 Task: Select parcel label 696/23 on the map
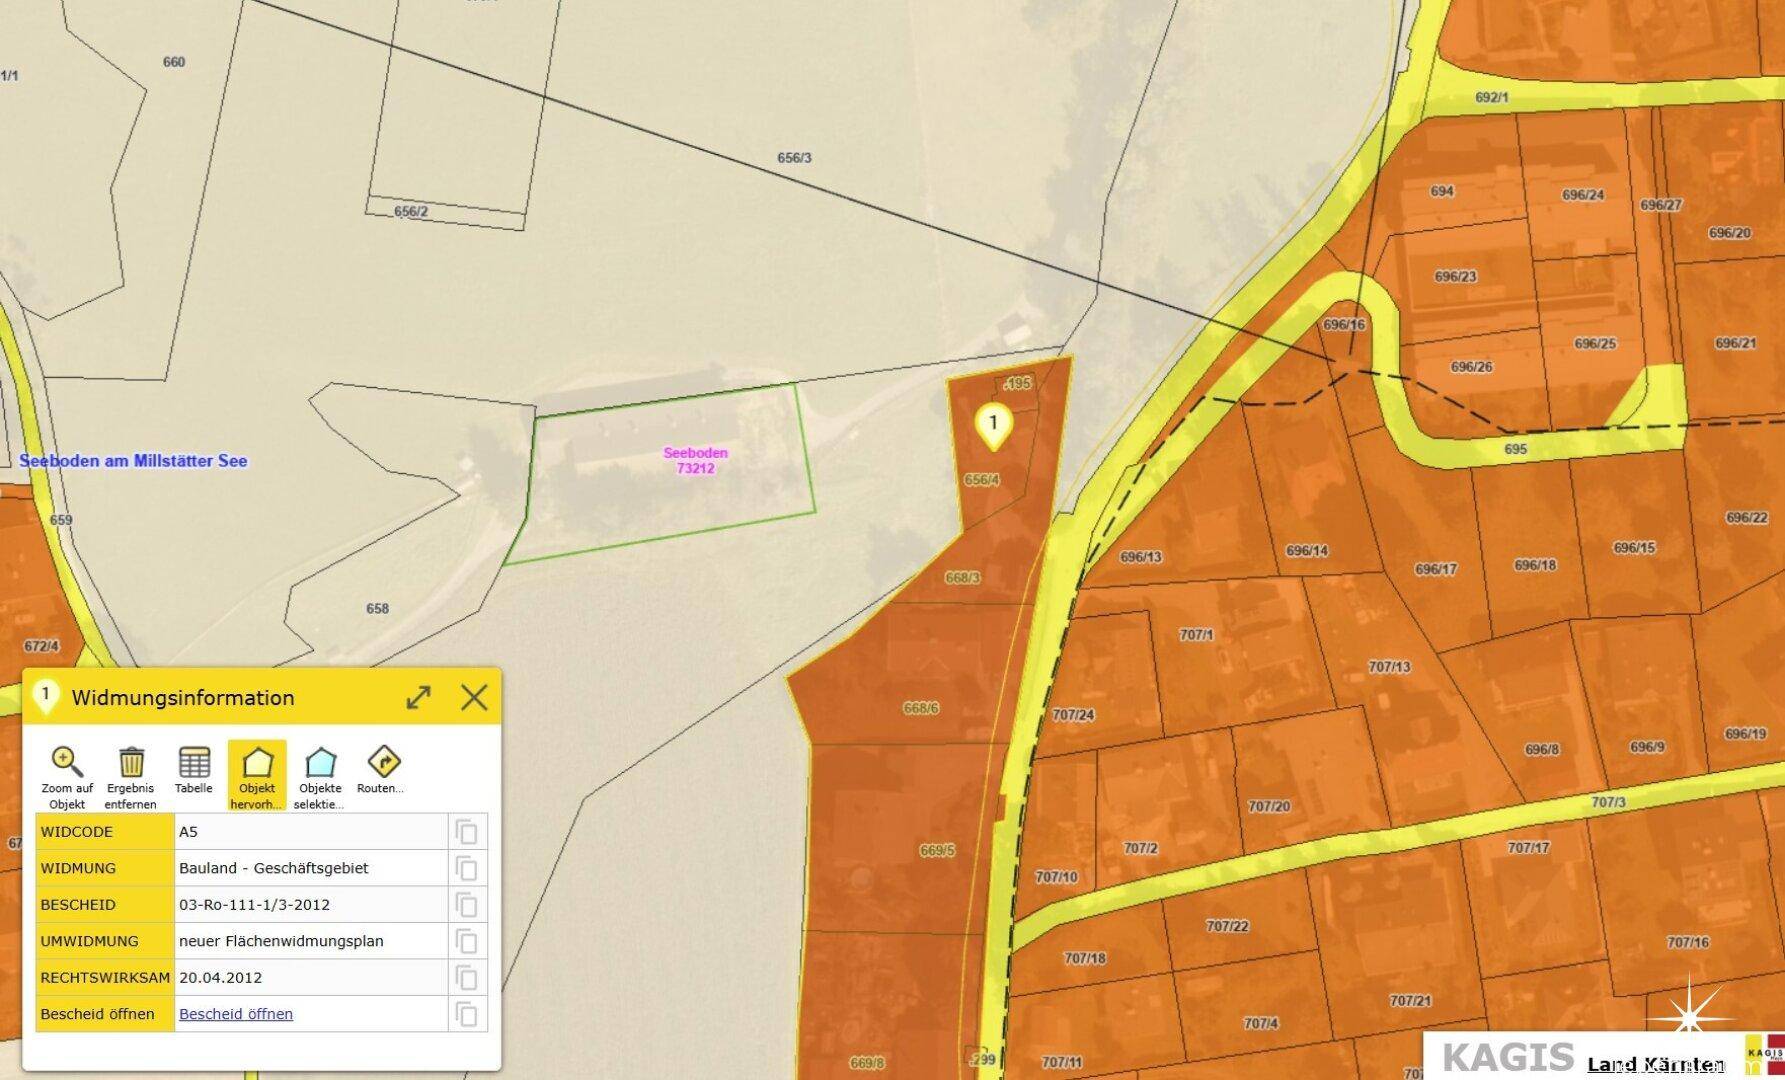[1455, 276]
